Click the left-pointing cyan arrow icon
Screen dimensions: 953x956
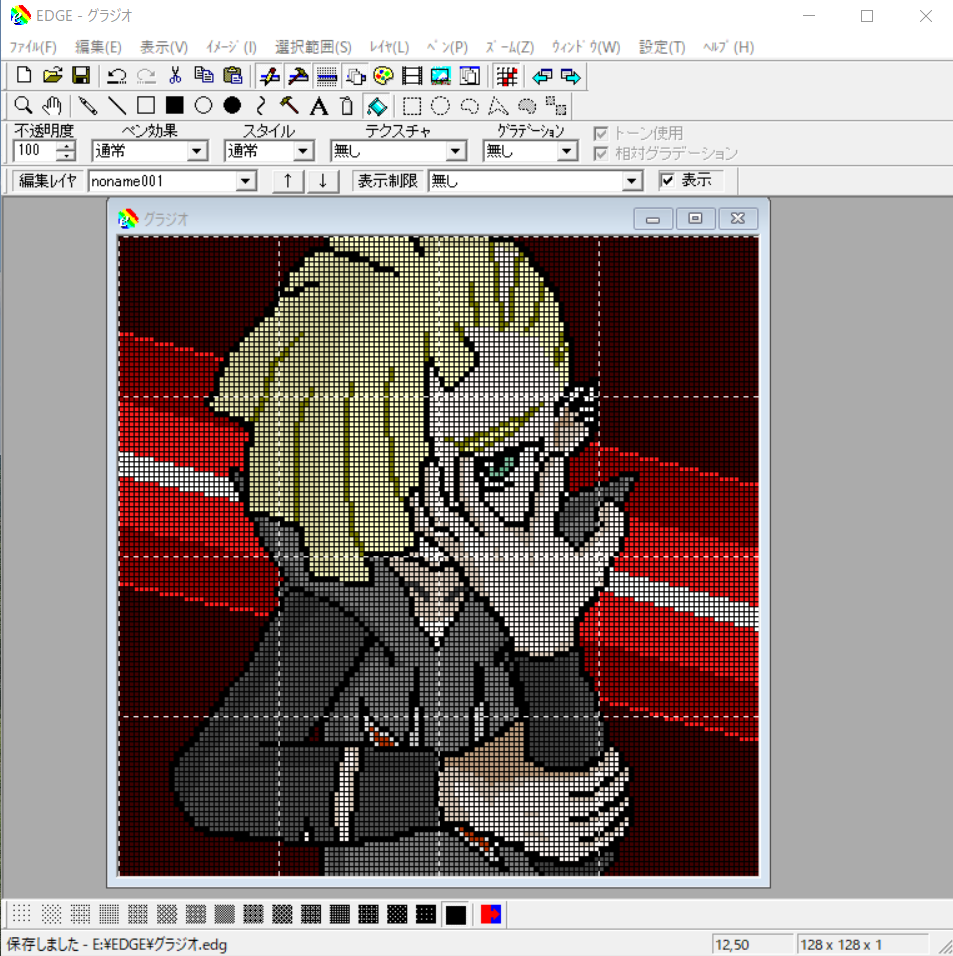[541, 76]
